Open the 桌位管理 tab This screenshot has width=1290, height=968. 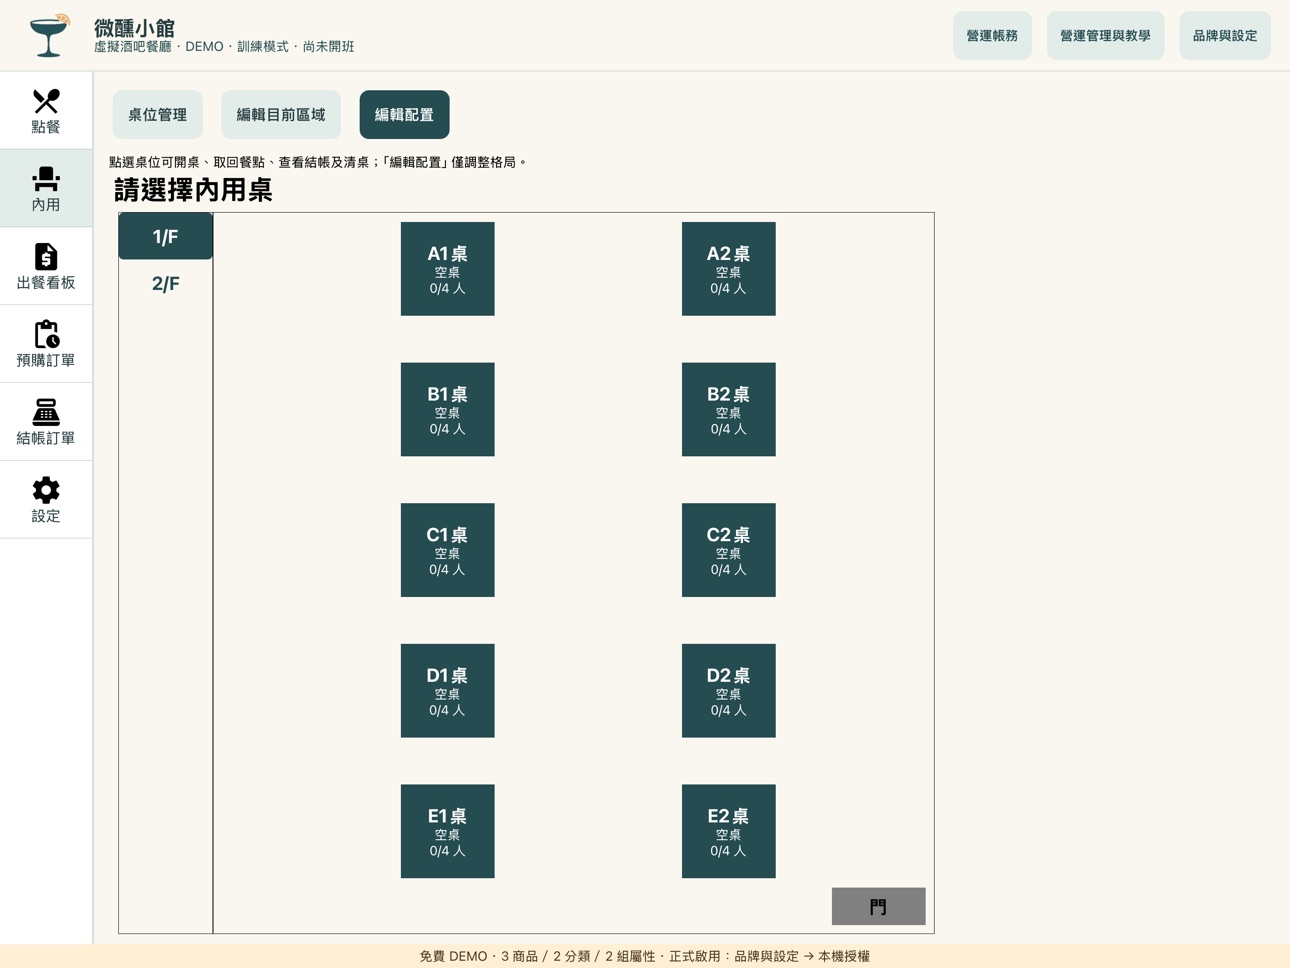(x=158, y=115)
